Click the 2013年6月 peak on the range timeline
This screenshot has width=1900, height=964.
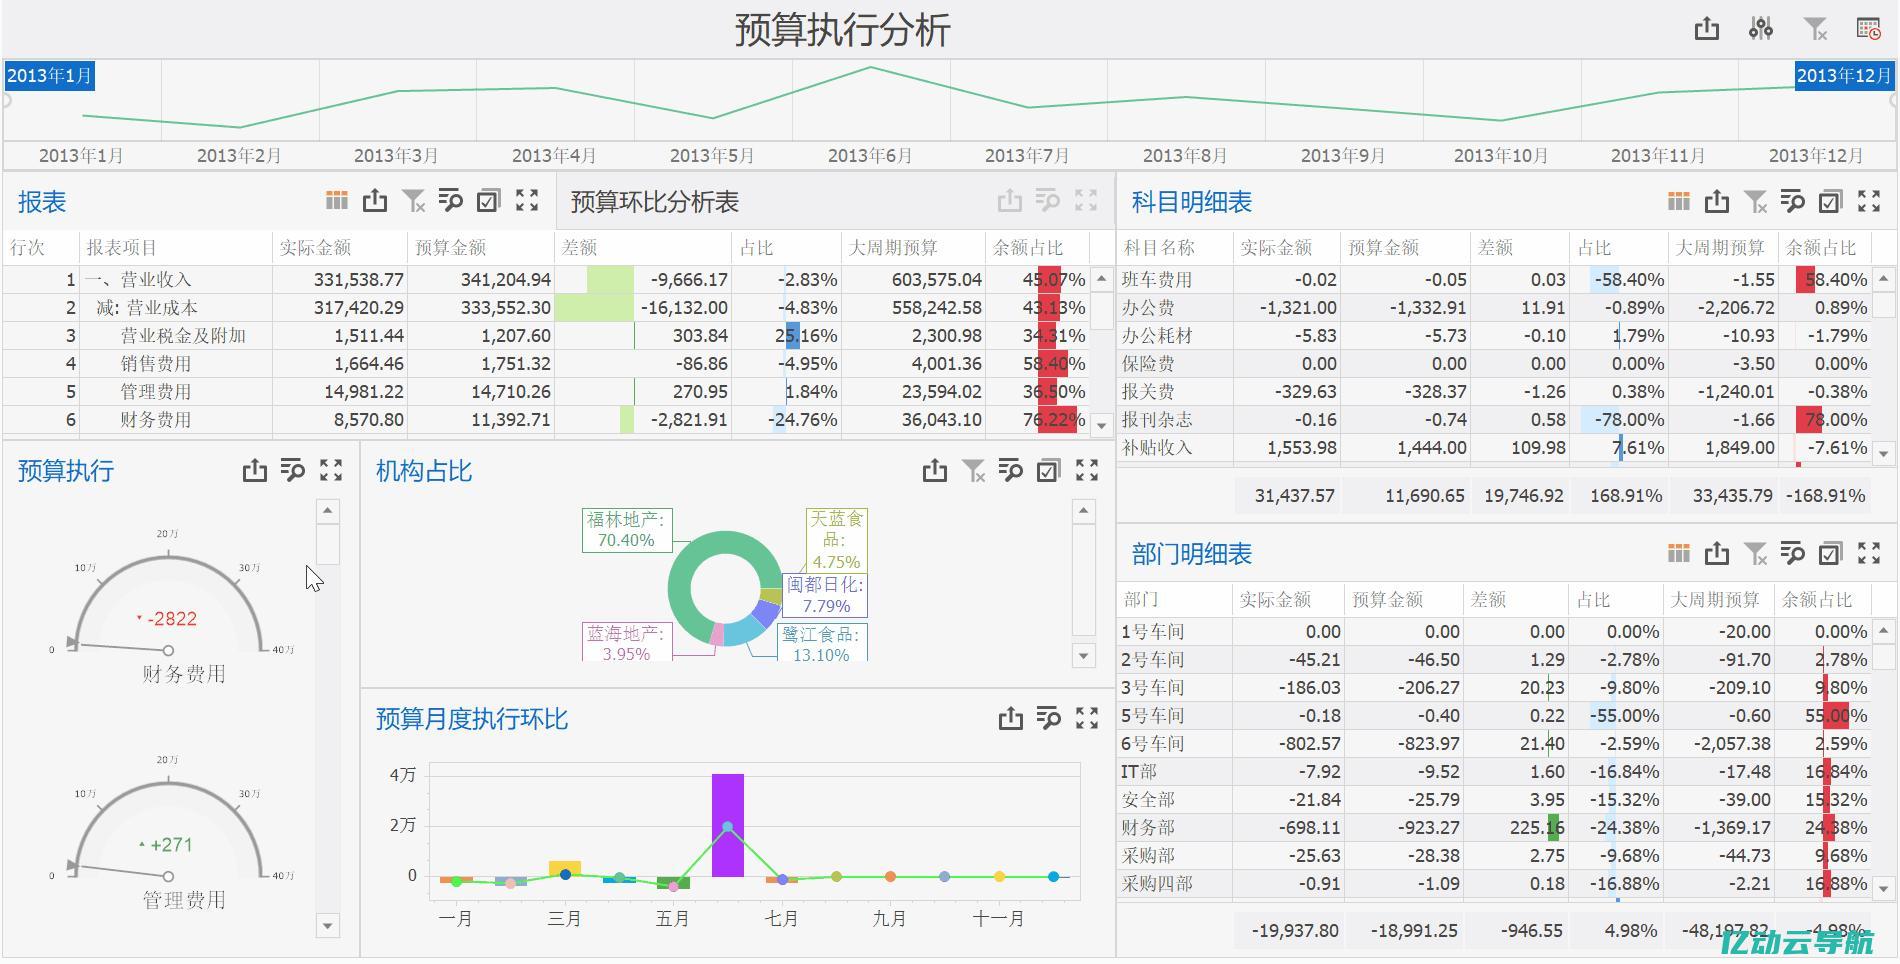[x=870, y=67]
